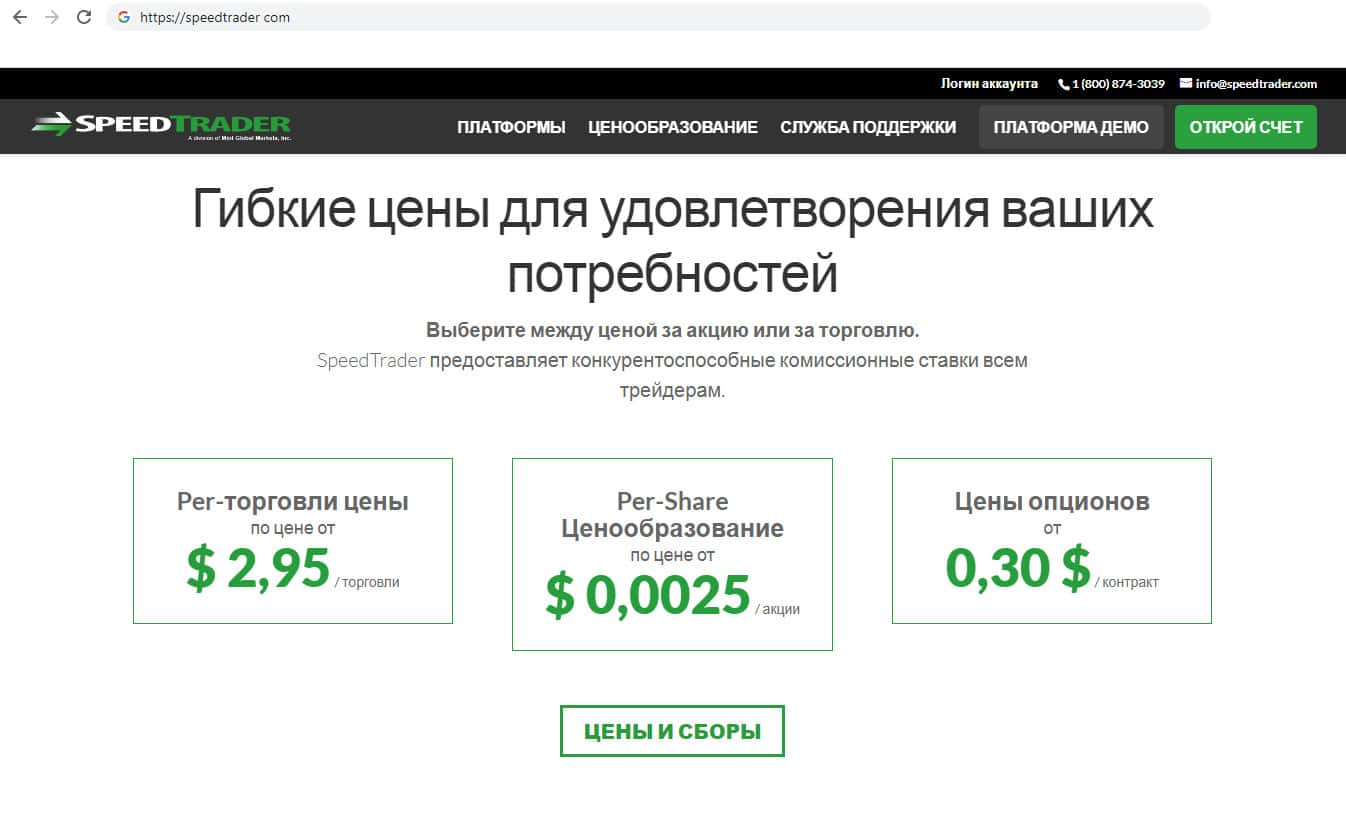Call the 1 (800) 874-3039 phone link
Viewport: 1346px width, 838px height.
(x=1118, y=84)
